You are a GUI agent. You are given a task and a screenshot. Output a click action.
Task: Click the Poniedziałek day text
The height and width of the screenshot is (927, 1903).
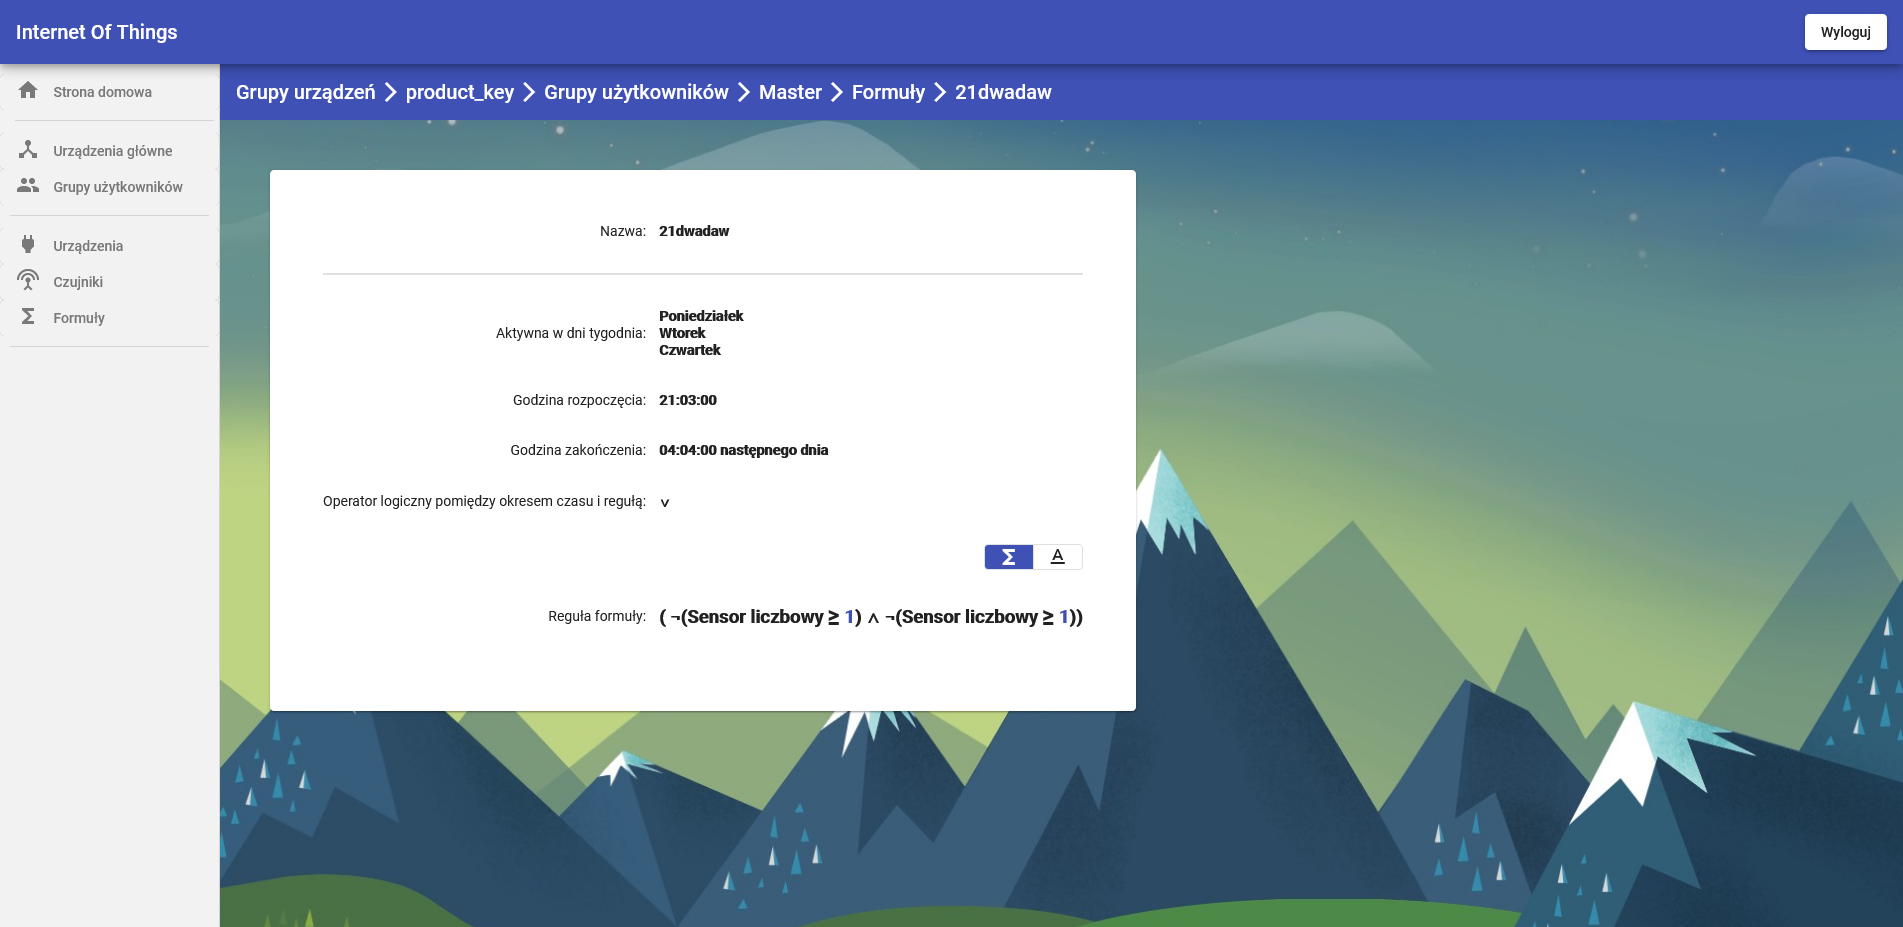pos(701,316)
